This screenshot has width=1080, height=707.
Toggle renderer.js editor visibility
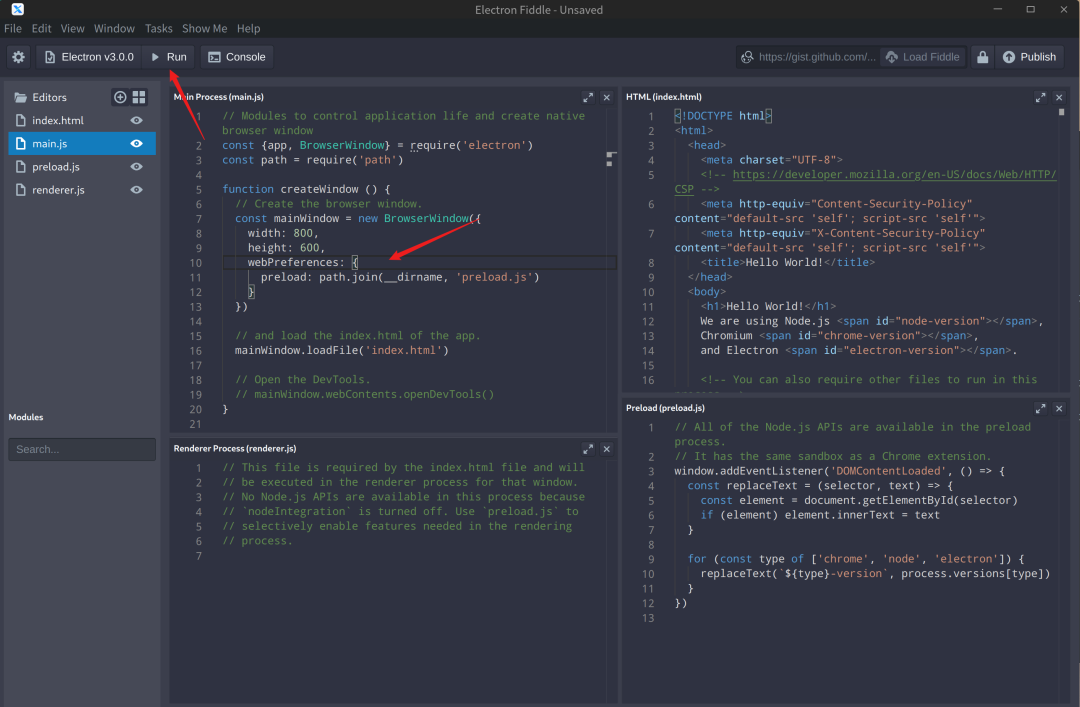point(137,190)
